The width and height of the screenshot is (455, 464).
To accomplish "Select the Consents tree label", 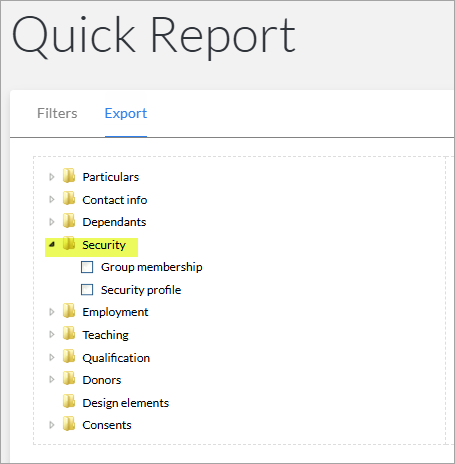I will (x=107, y=425).
